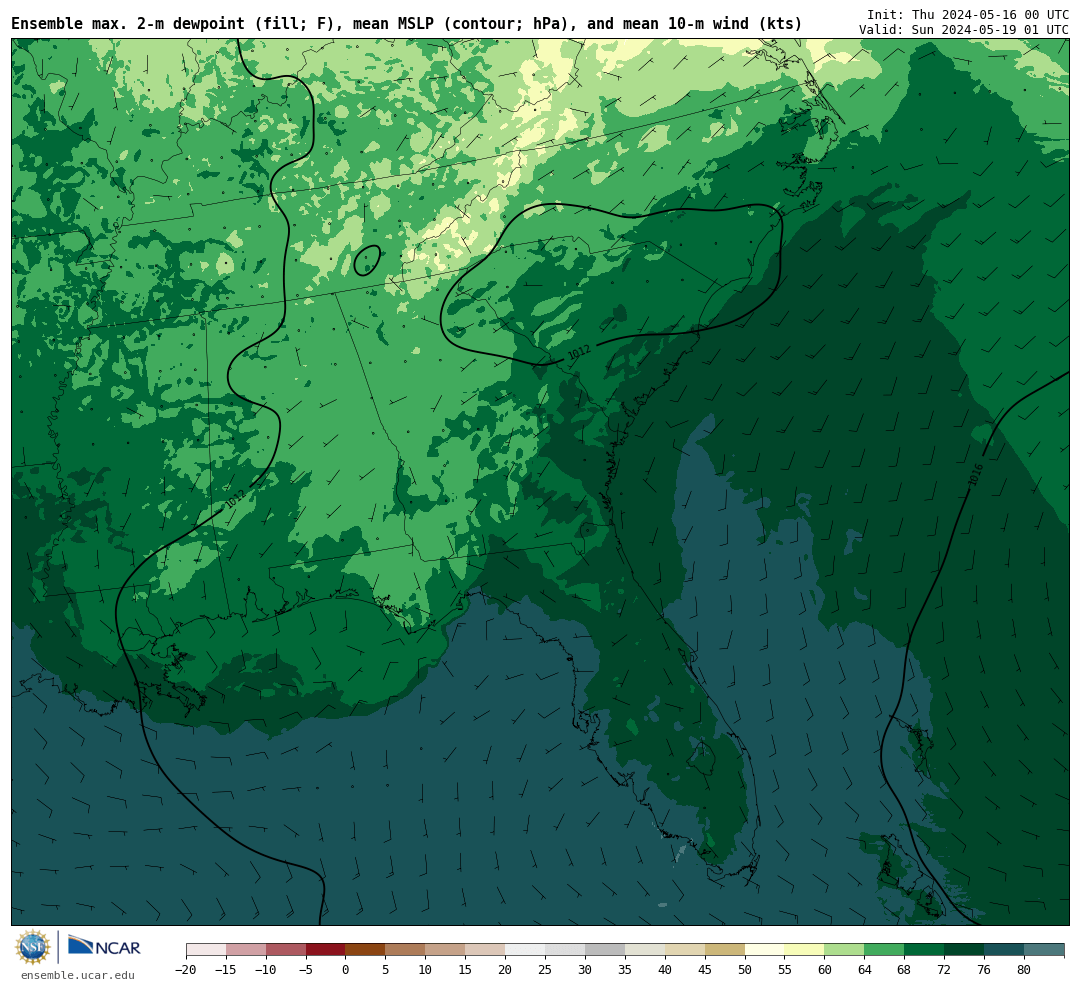Click the colorbar swatch between 20 and 25

click(526, 949)
